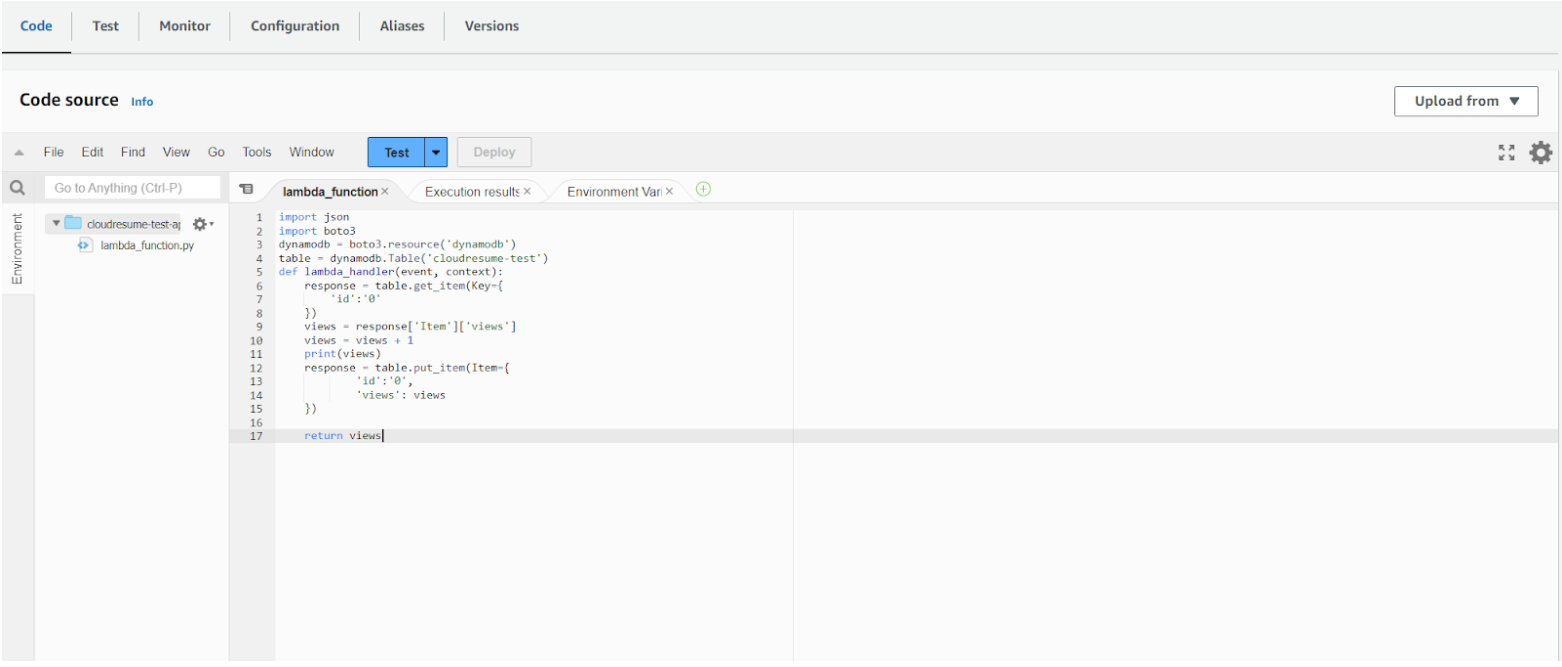Click the Deploy button

coord(494,152)
